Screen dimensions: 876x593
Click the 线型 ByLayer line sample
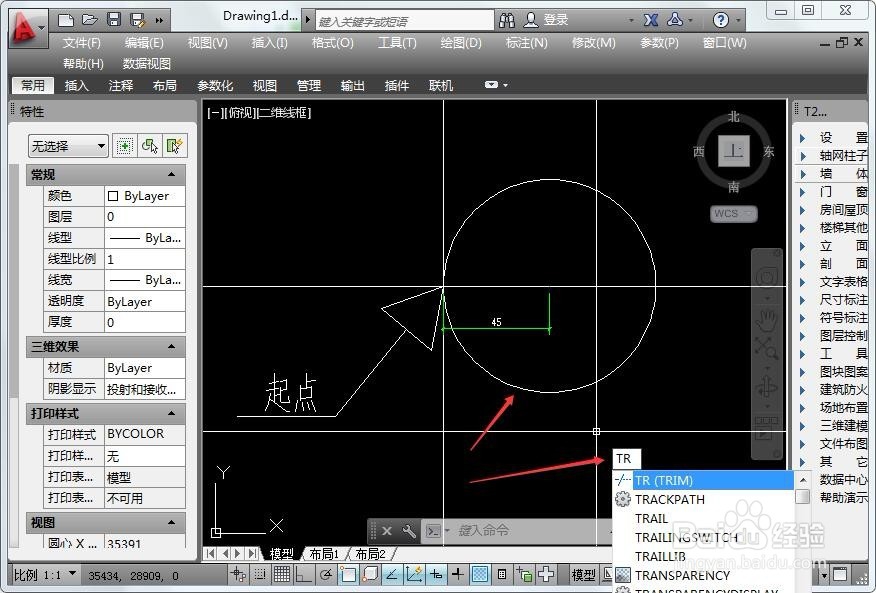click(x=124, y=238)
